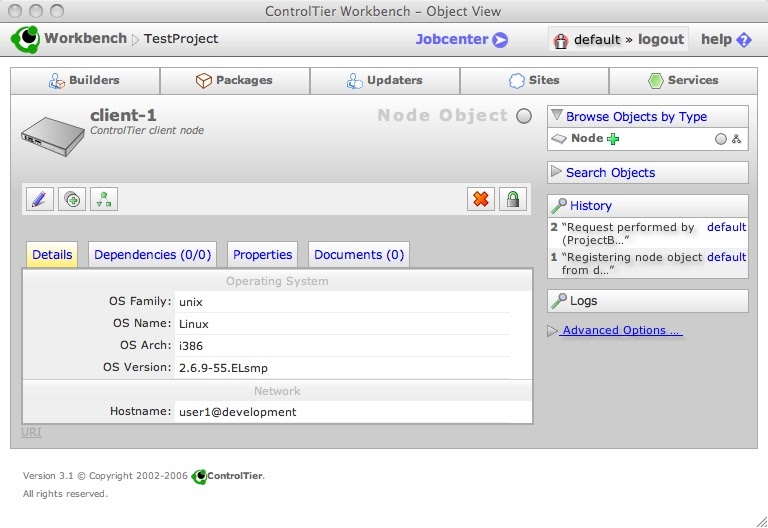Toggle the Node Object circle indicator

point(524,116)
